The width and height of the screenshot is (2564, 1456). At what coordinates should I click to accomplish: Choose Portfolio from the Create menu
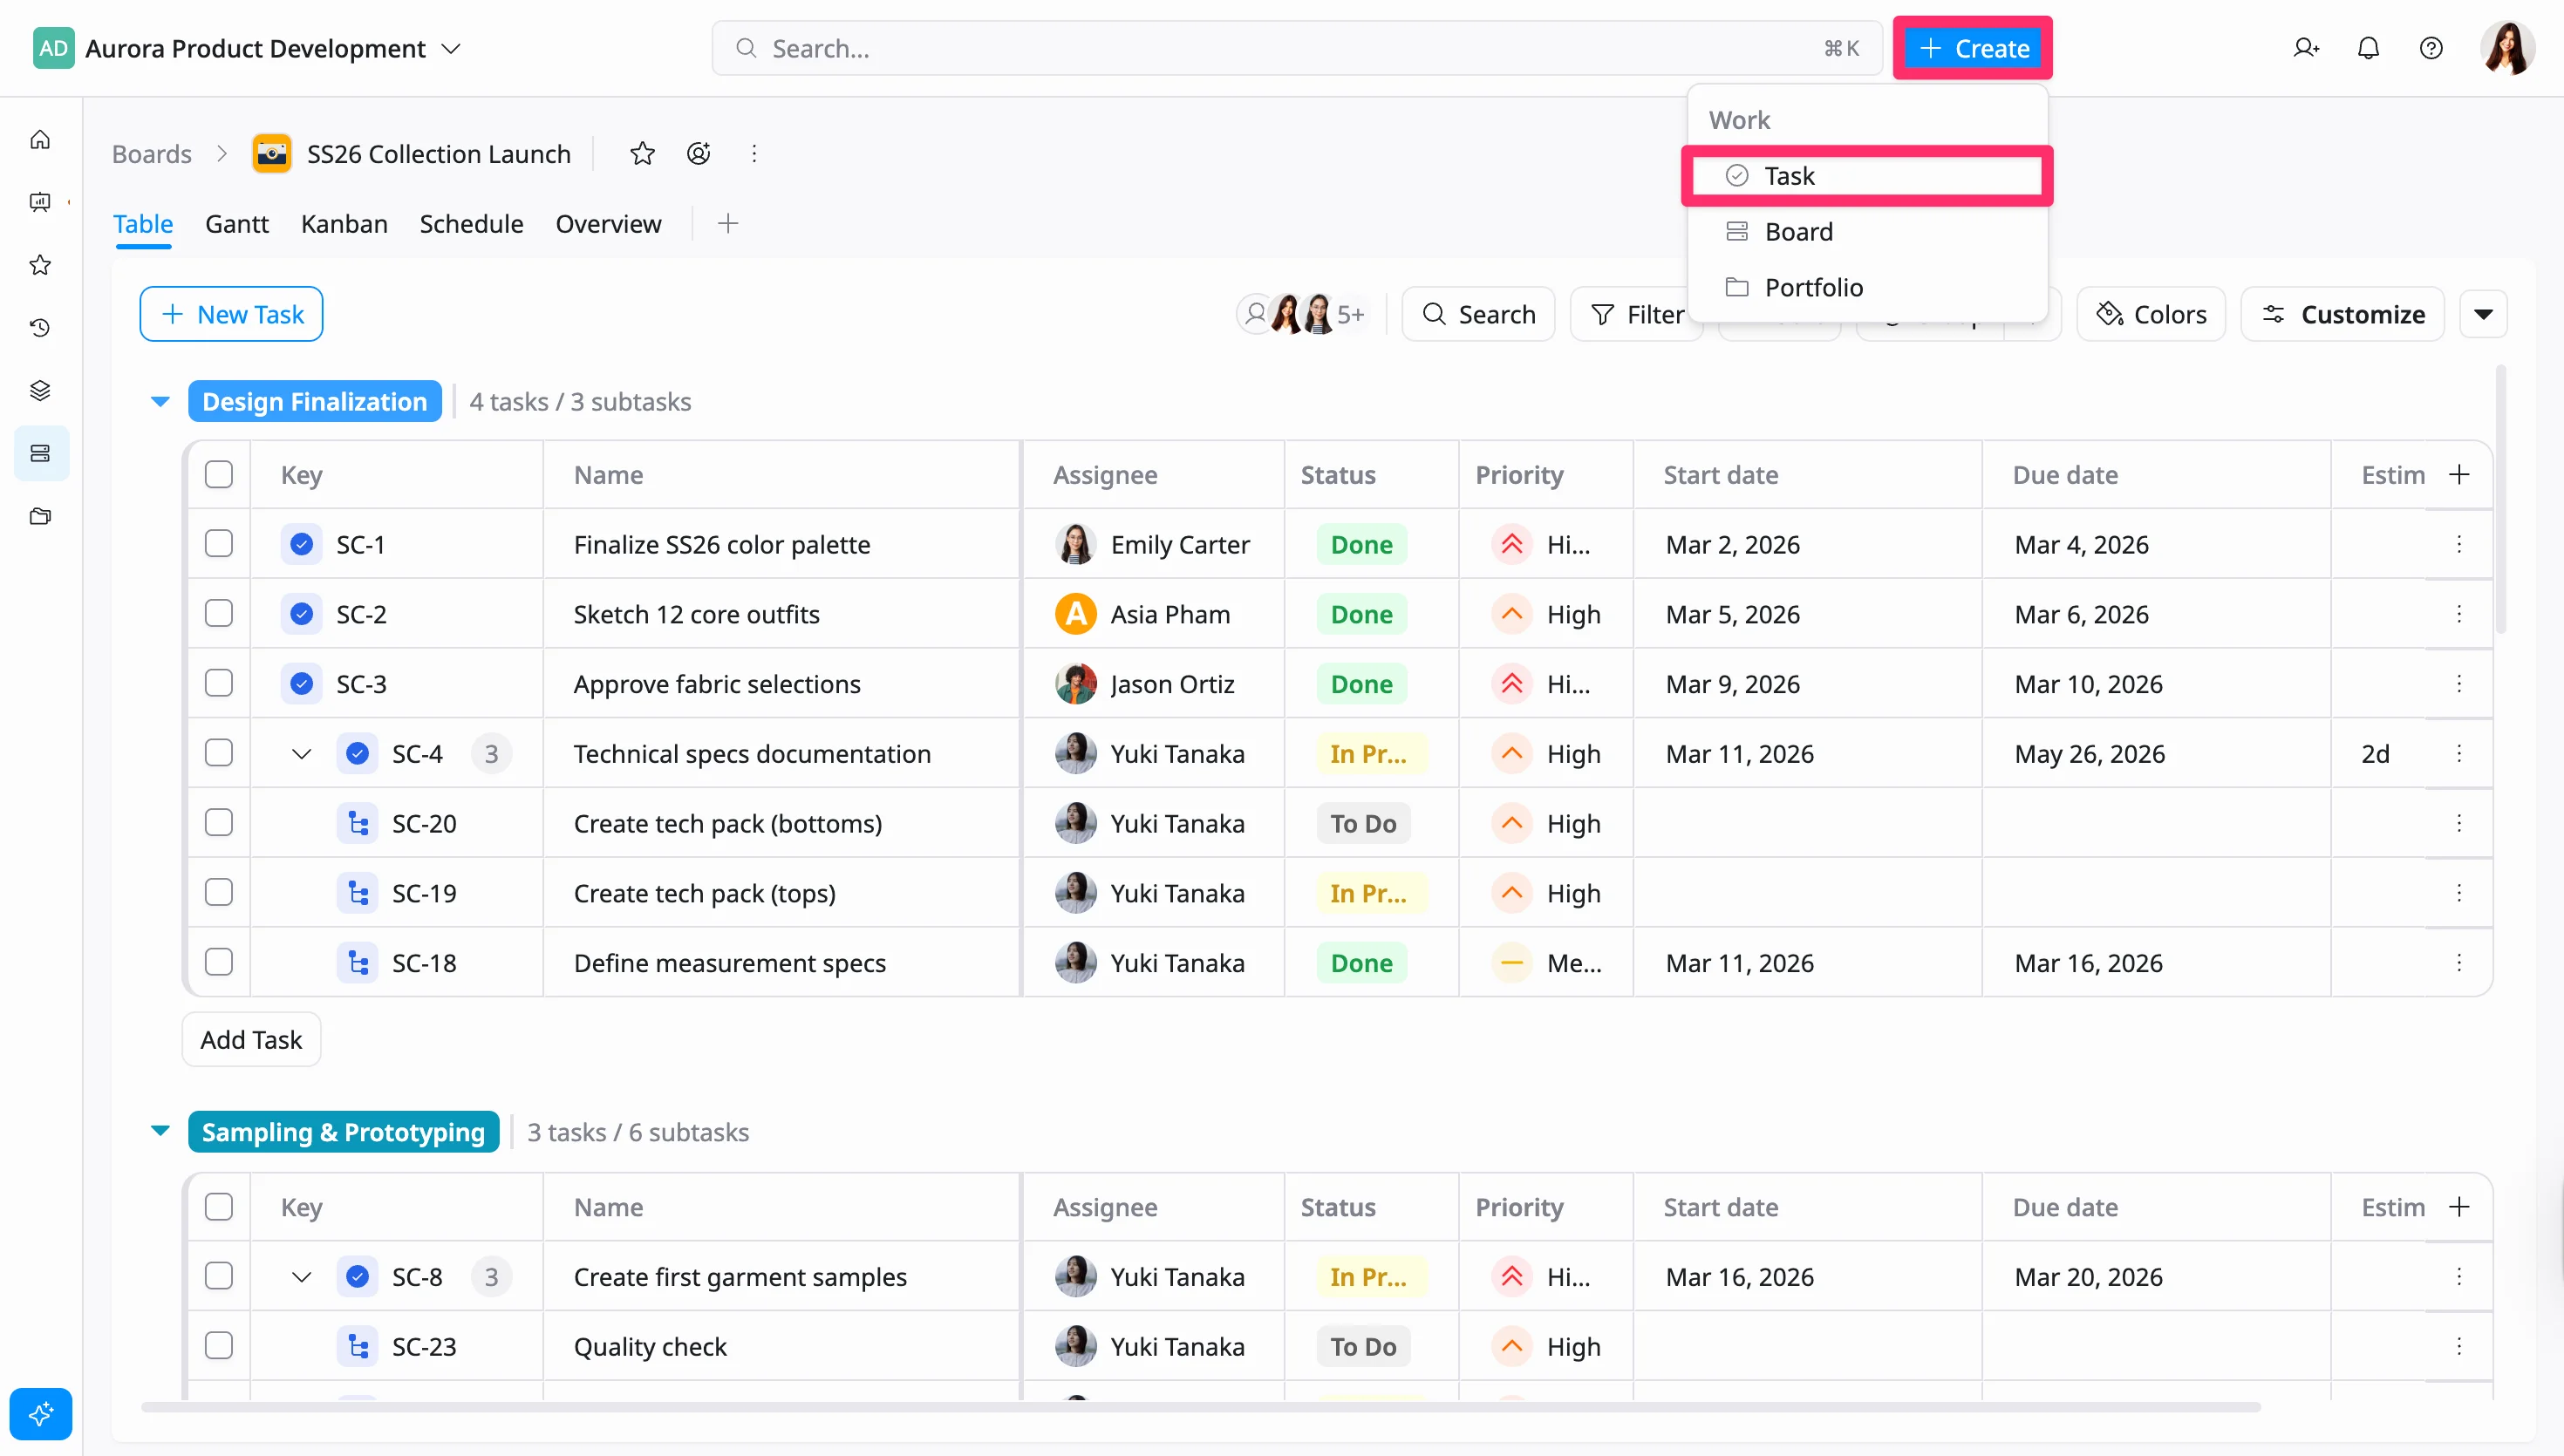coord(1867,287)
